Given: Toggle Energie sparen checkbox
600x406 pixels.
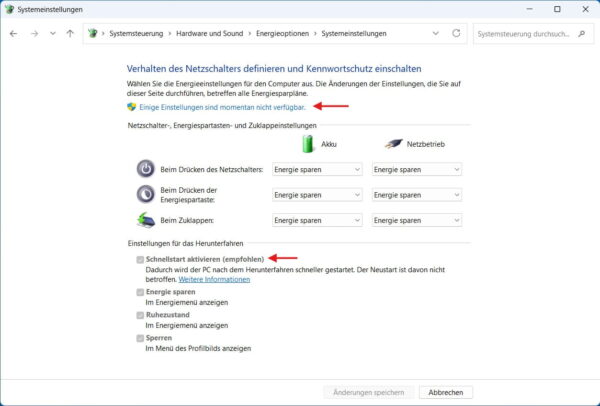Looking at the screenshot, I should [140, 292].
